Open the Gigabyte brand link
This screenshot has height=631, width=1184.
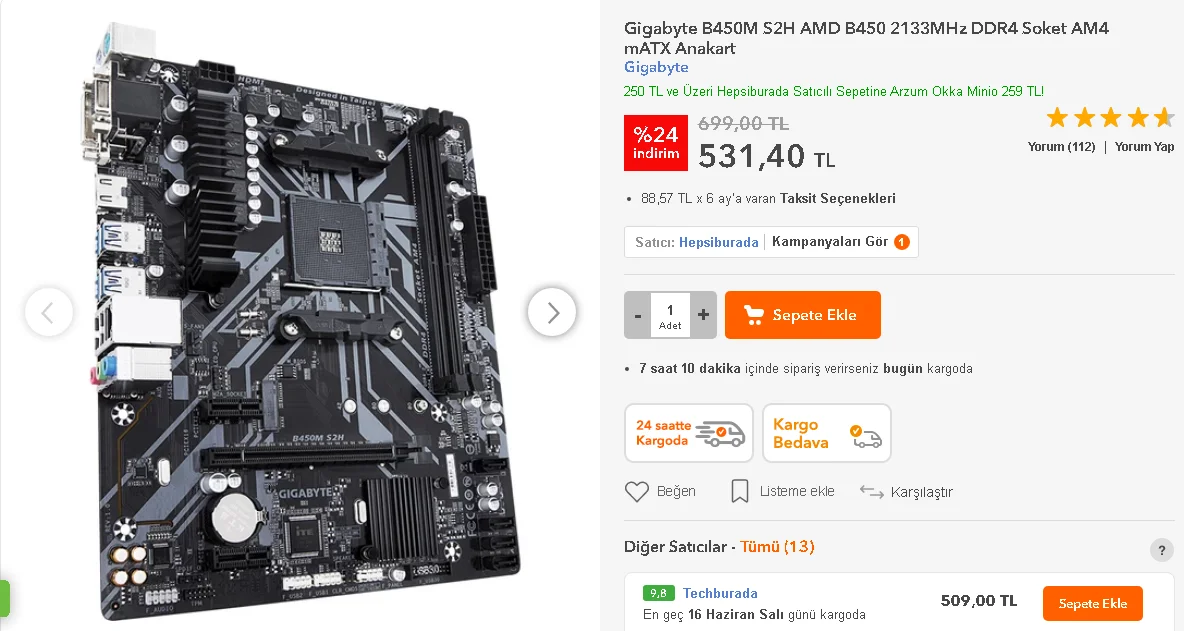(x=656, y=67)
